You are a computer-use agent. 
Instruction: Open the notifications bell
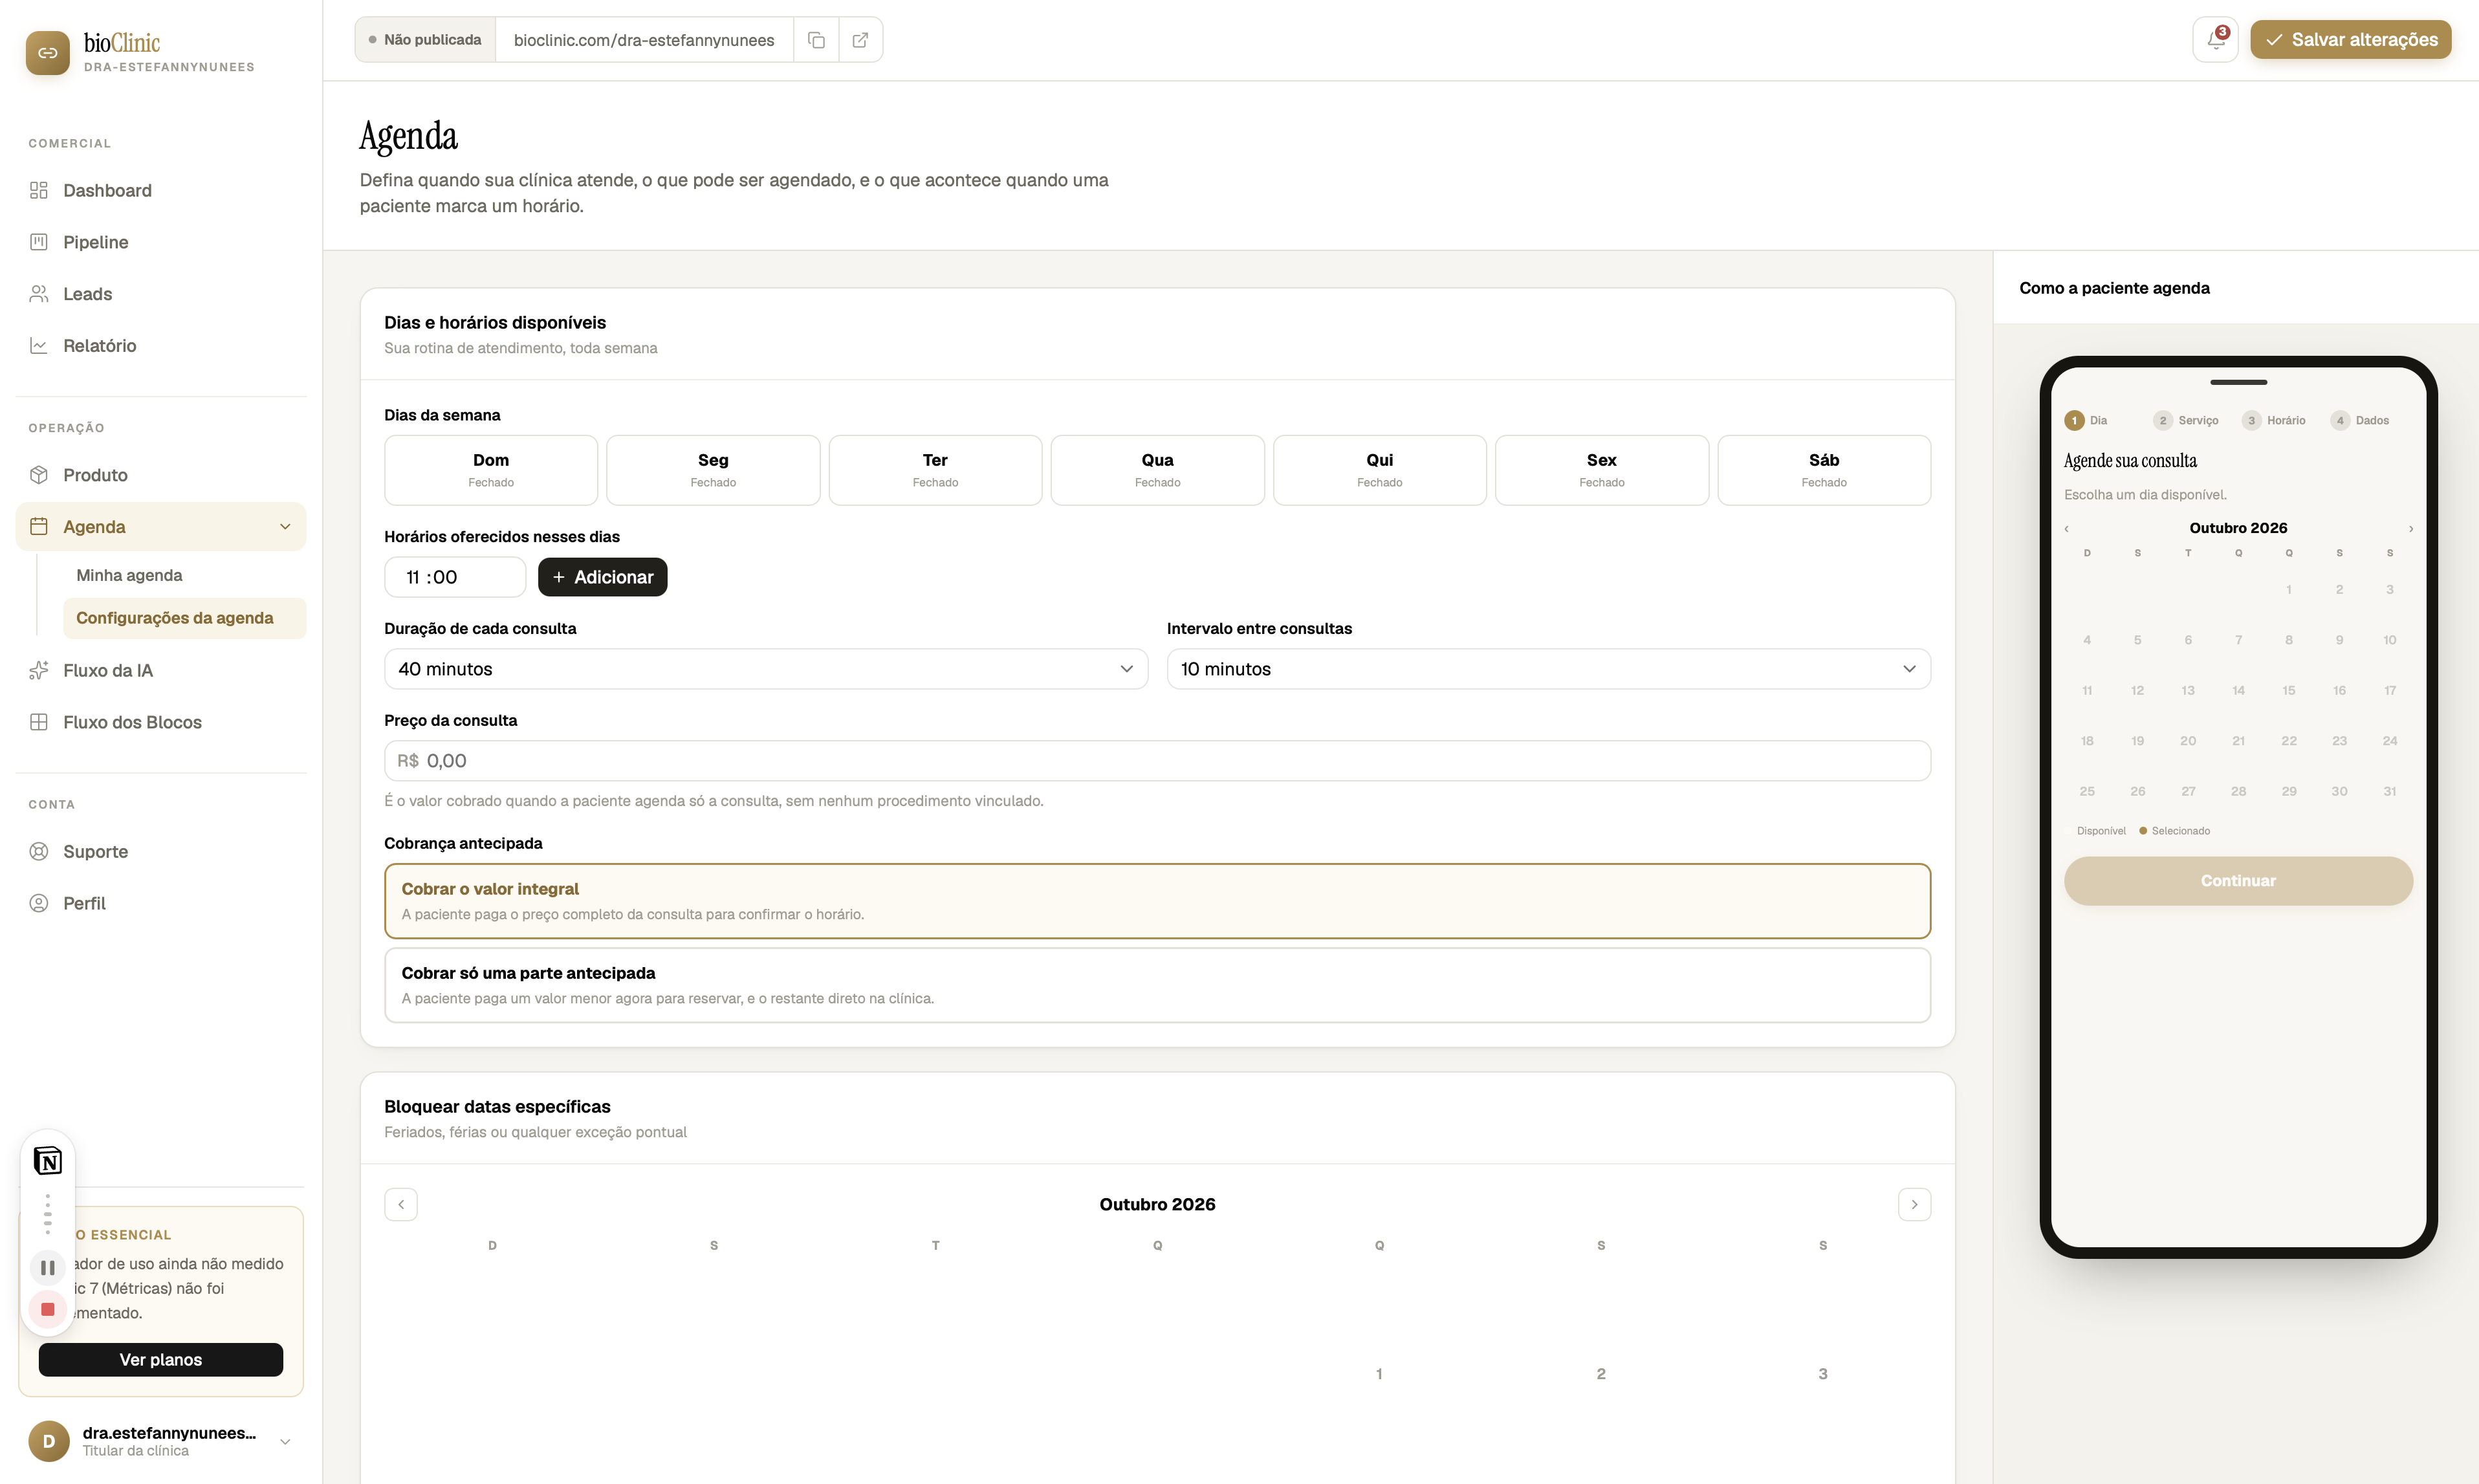click(2215, 40)
